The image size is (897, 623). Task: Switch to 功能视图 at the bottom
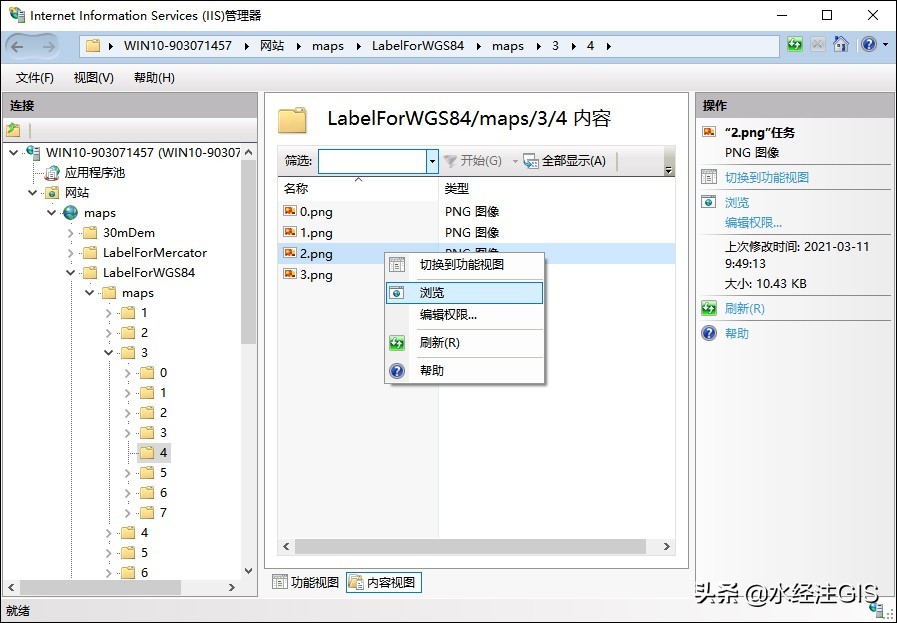click(x=306, y=582)
